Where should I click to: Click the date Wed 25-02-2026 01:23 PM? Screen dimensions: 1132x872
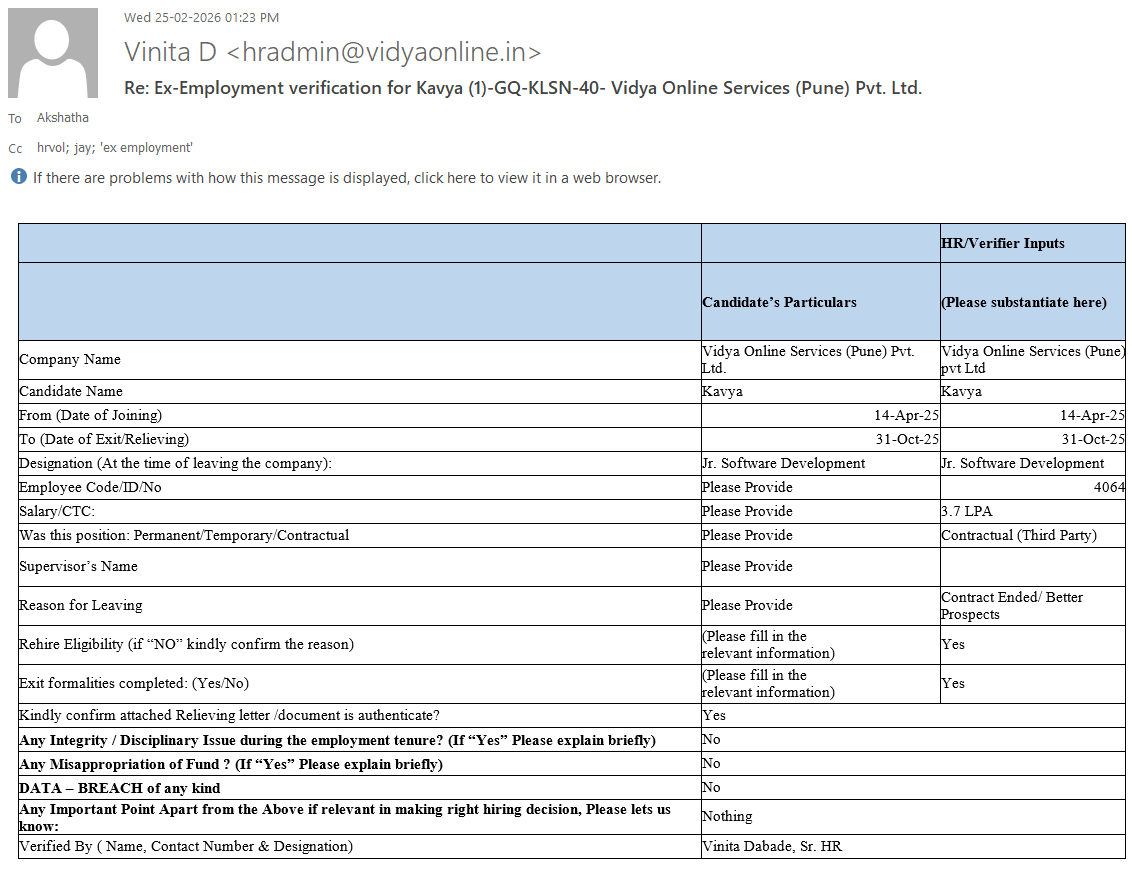(201, 17)
